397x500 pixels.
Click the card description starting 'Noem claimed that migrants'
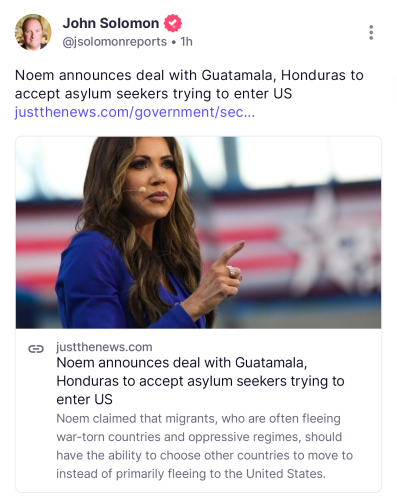pos(204,446)
